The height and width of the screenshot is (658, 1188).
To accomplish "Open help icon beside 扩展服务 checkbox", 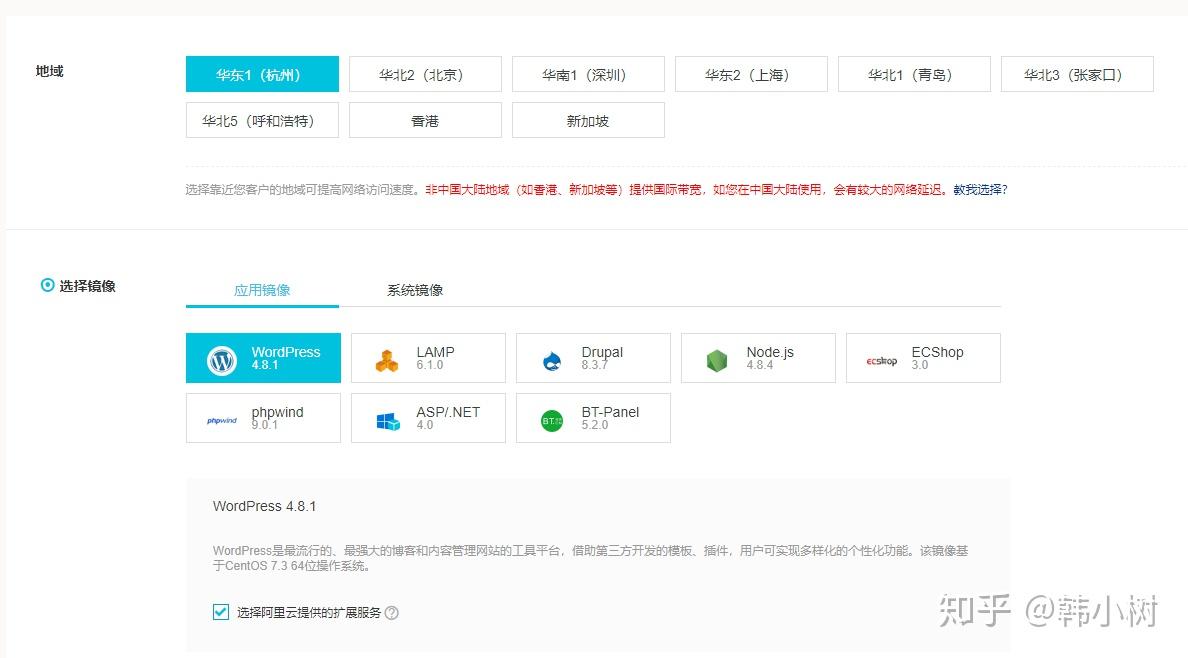I will [x=392, y=613].
